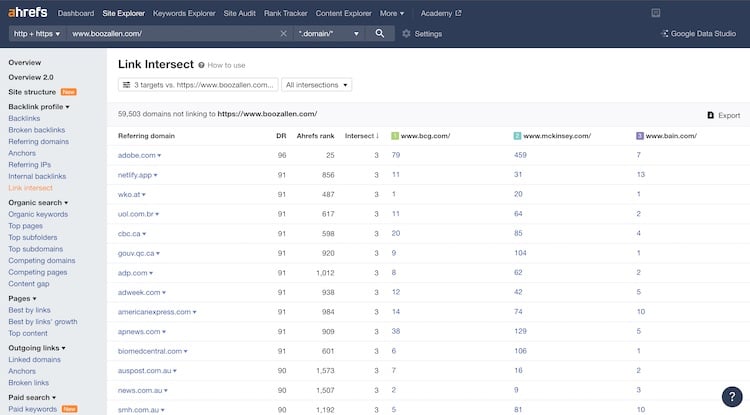The image size is (750, 415).
Task: Click the 3 targets filter button
Action: 198,85
